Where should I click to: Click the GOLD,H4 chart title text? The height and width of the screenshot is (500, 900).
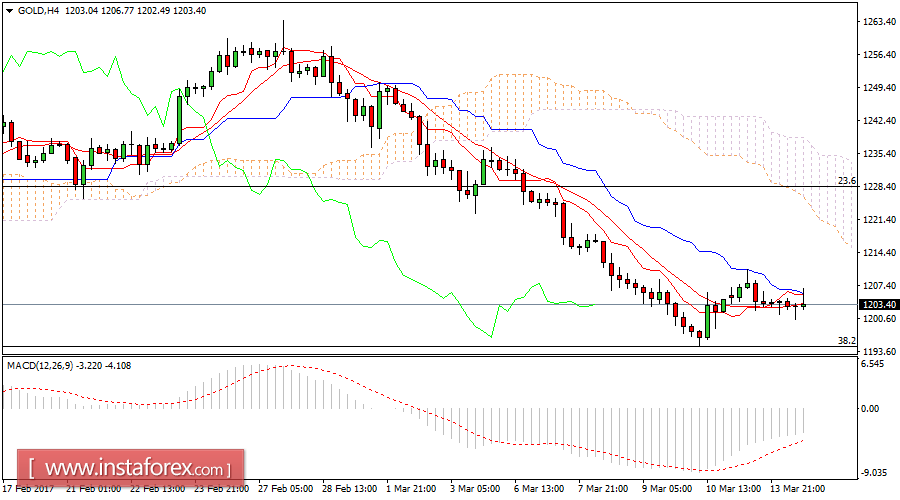(x=38, y=10)
